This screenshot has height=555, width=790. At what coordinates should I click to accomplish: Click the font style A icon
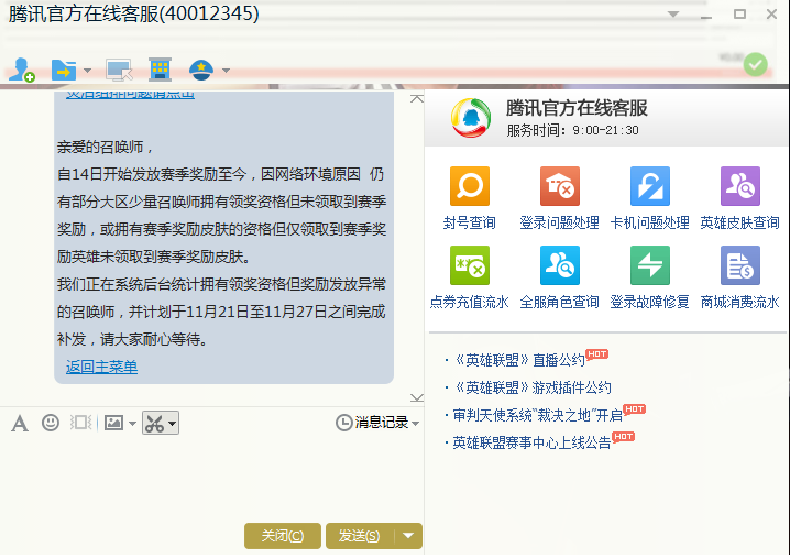[20, 423]
